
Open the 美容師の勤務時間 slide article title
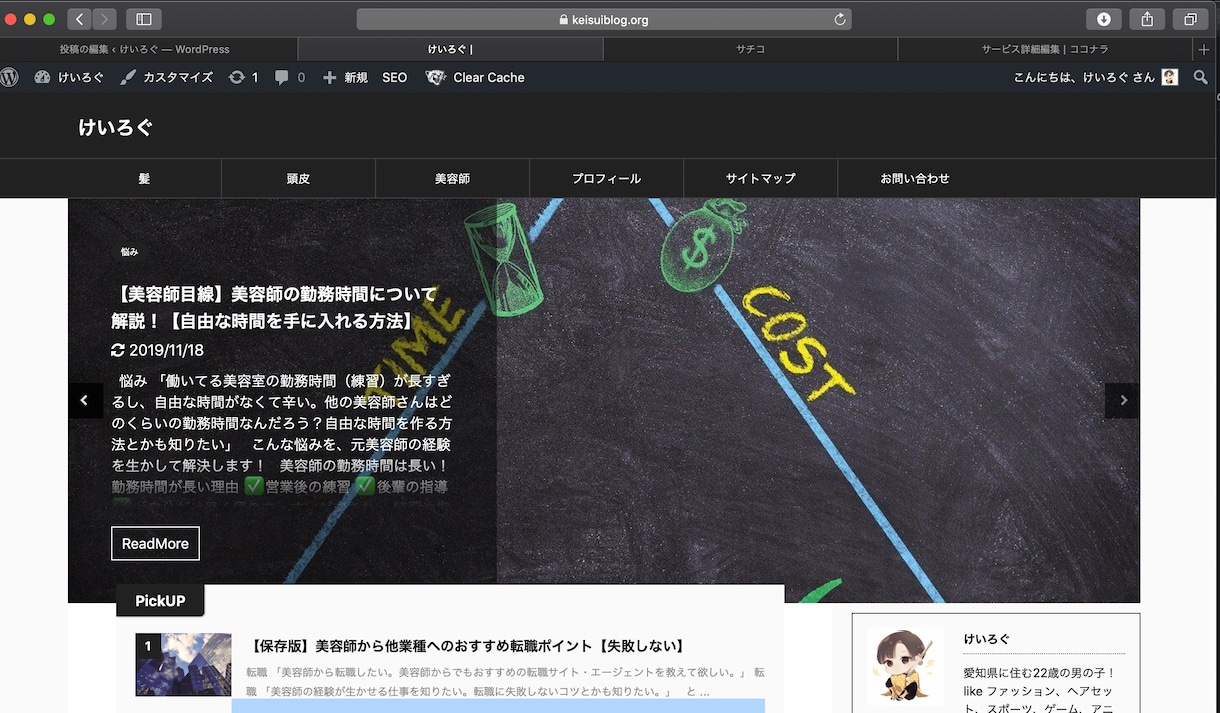coord(275,308)
